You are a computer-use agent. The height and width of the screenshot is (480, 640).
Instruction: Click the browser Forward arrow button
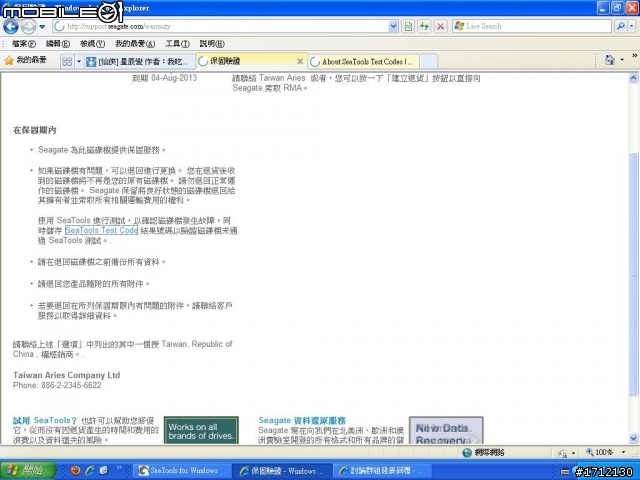[x=28, y=27]
